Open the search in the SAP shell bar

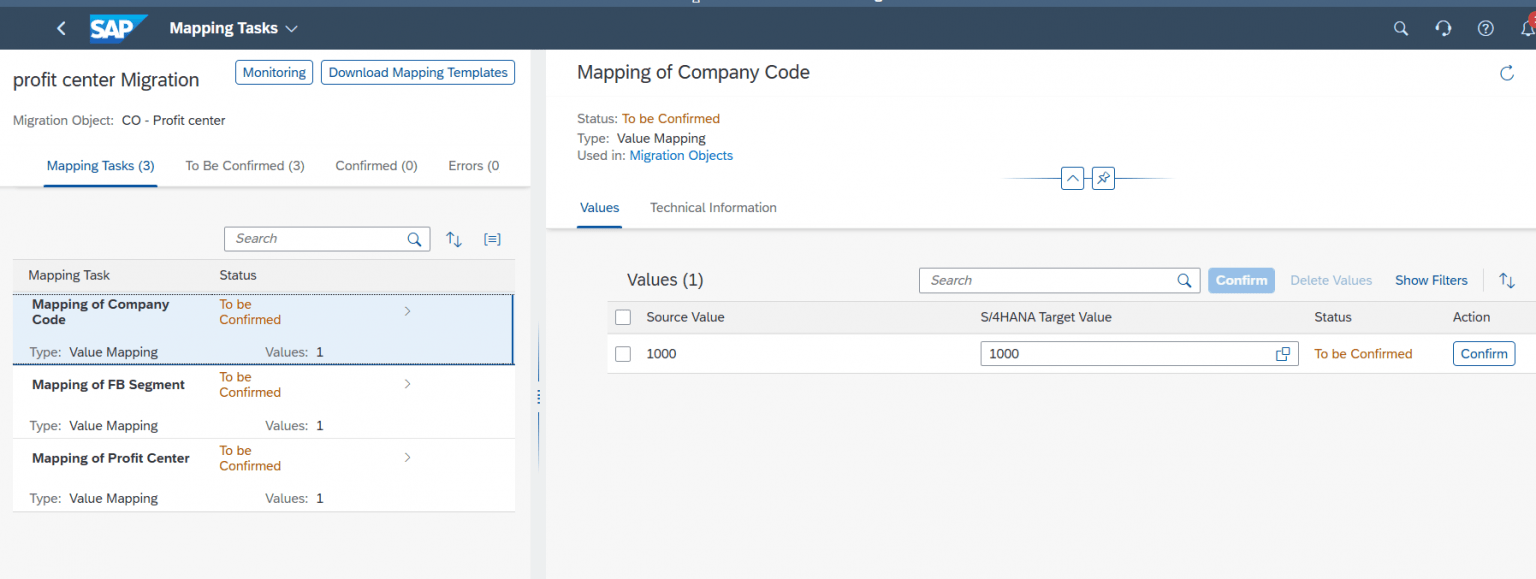(1400, 28)
